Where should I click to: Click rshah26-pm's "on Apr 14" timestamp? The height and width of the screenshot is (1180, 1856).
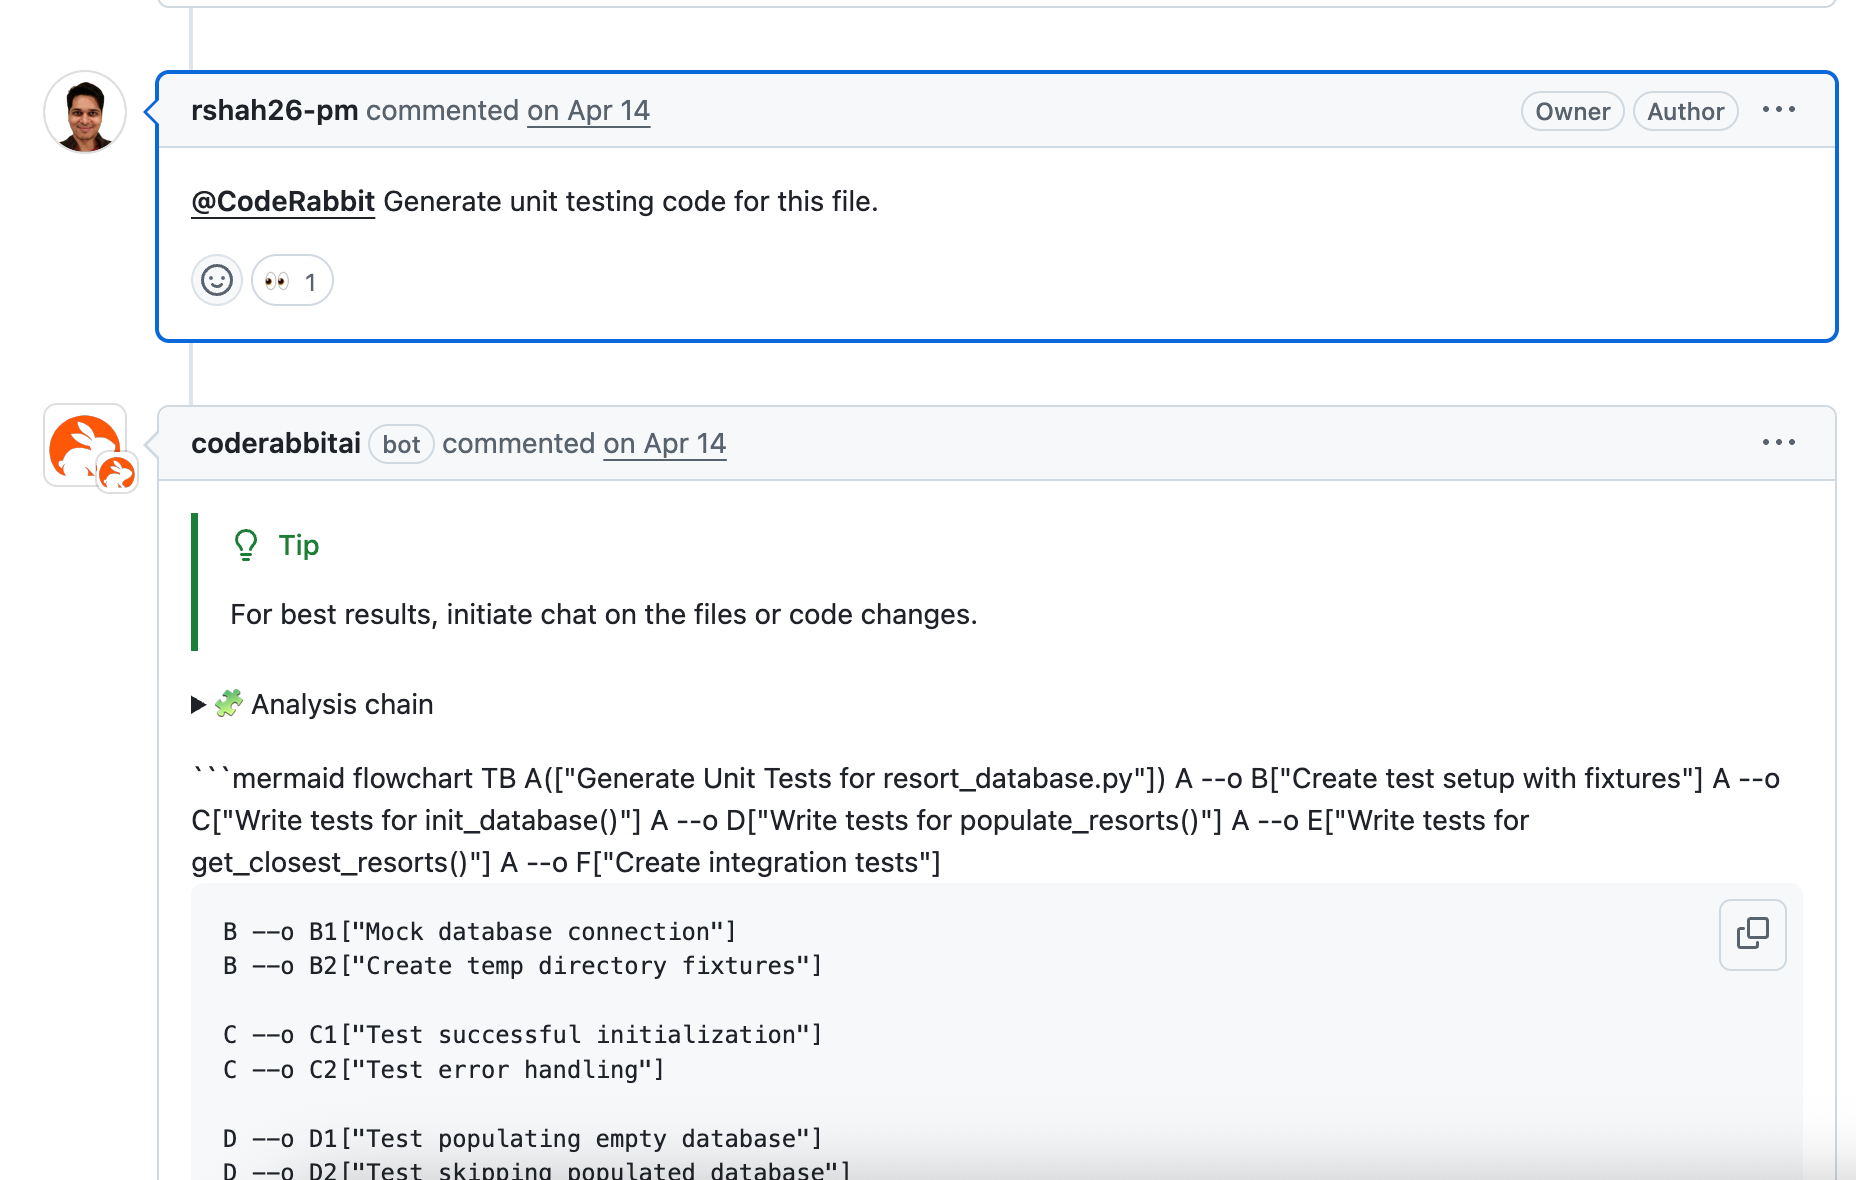pyautogui.click(x=588, y=110)
